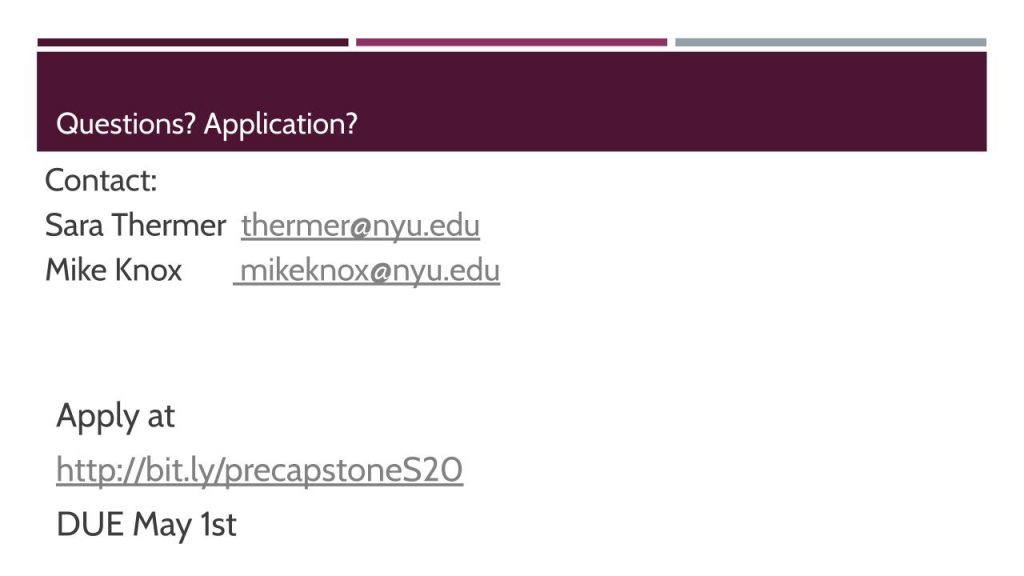Open the thermer@nyu.edu email link
The width and height of the screenshot is (1024, 576).
(360, 226)
